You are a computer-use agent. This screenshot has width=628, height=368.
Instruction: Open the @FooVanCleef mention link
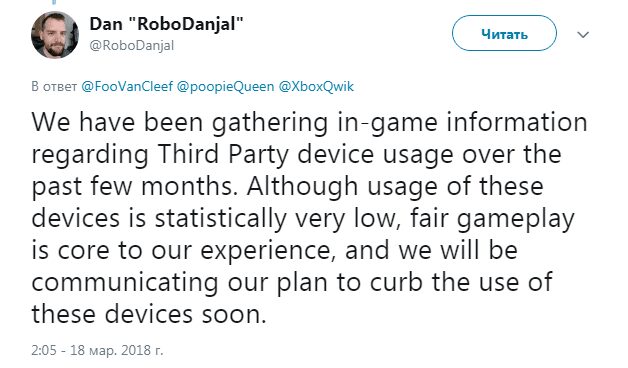pos(127,86)
